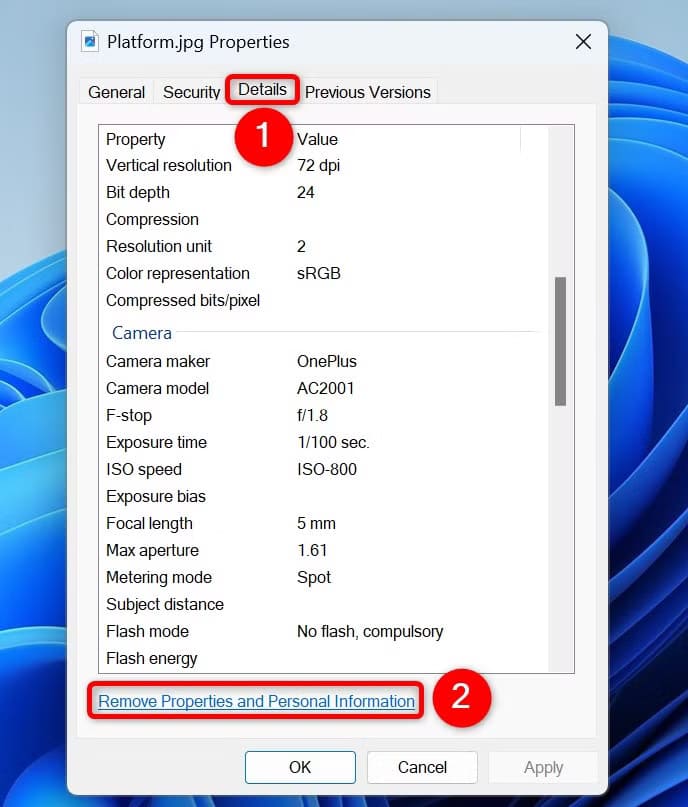Click the OnePlus value
The width and height of the screenshot is (688, 807).
326,361
